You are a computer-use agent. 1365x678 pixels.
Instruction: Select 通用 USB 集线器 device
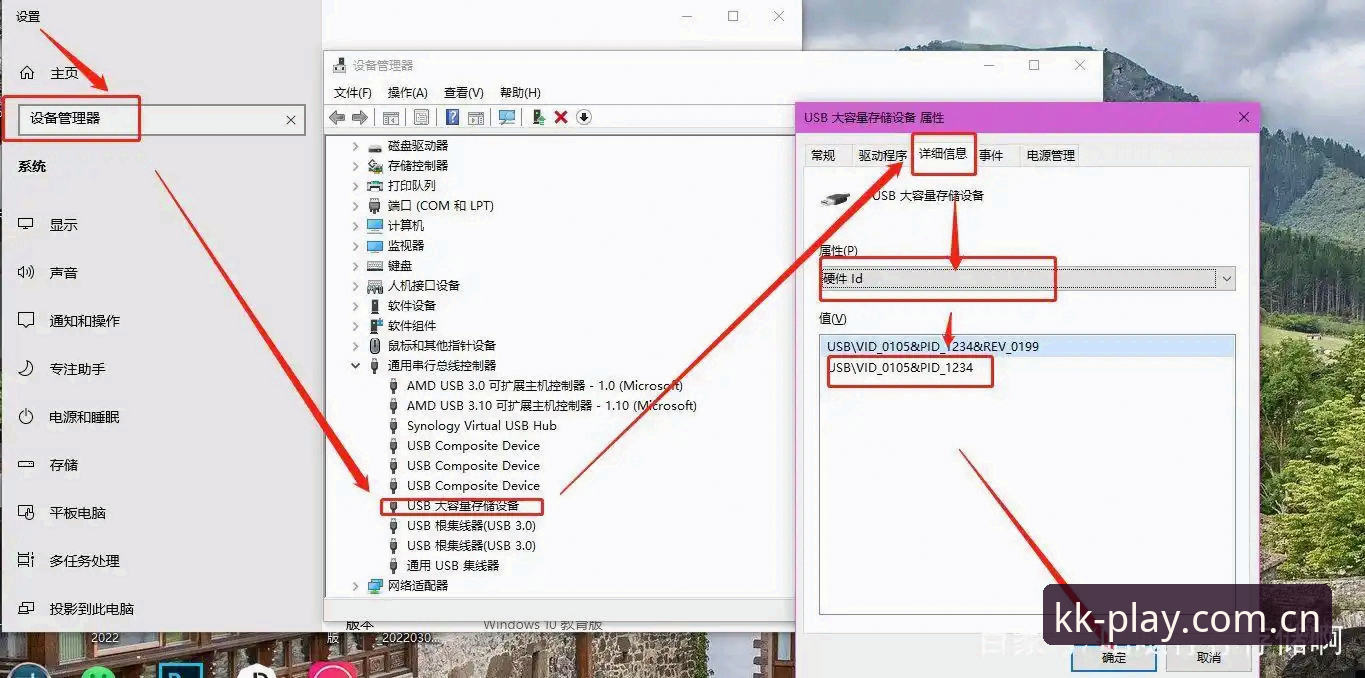pos(453,566)
